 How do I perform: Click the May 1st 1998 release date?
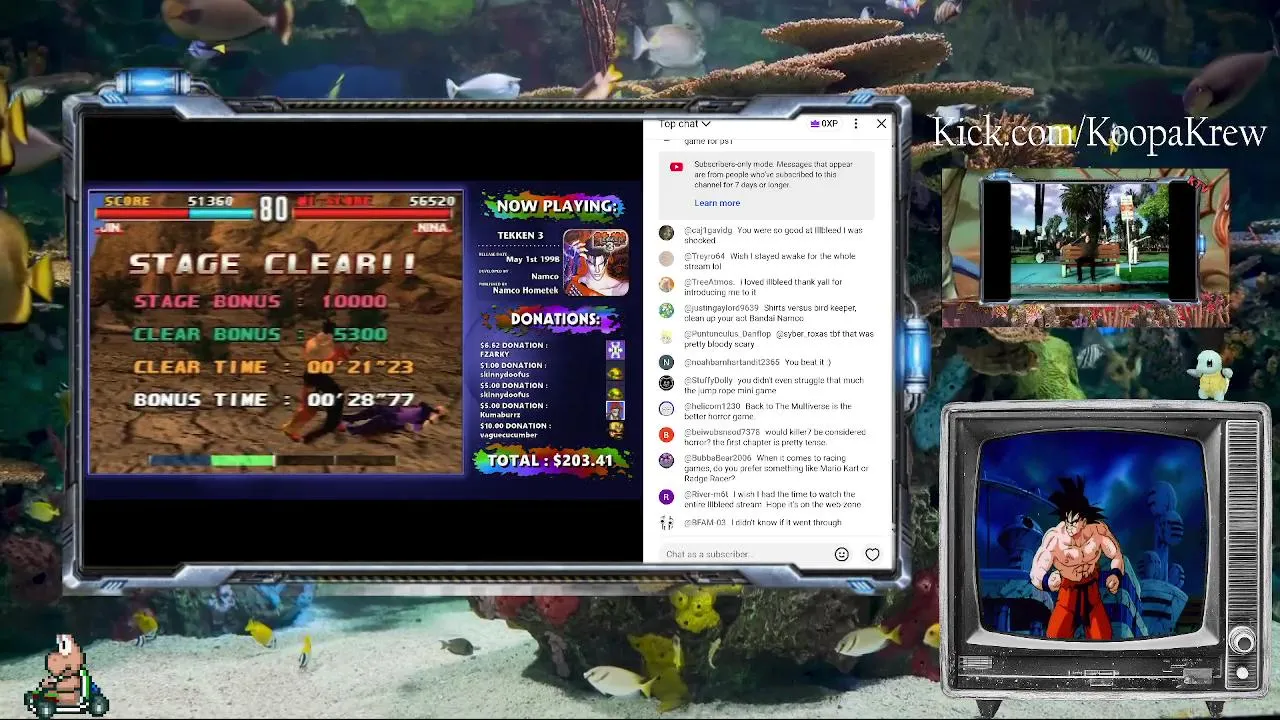click(532, 259)
